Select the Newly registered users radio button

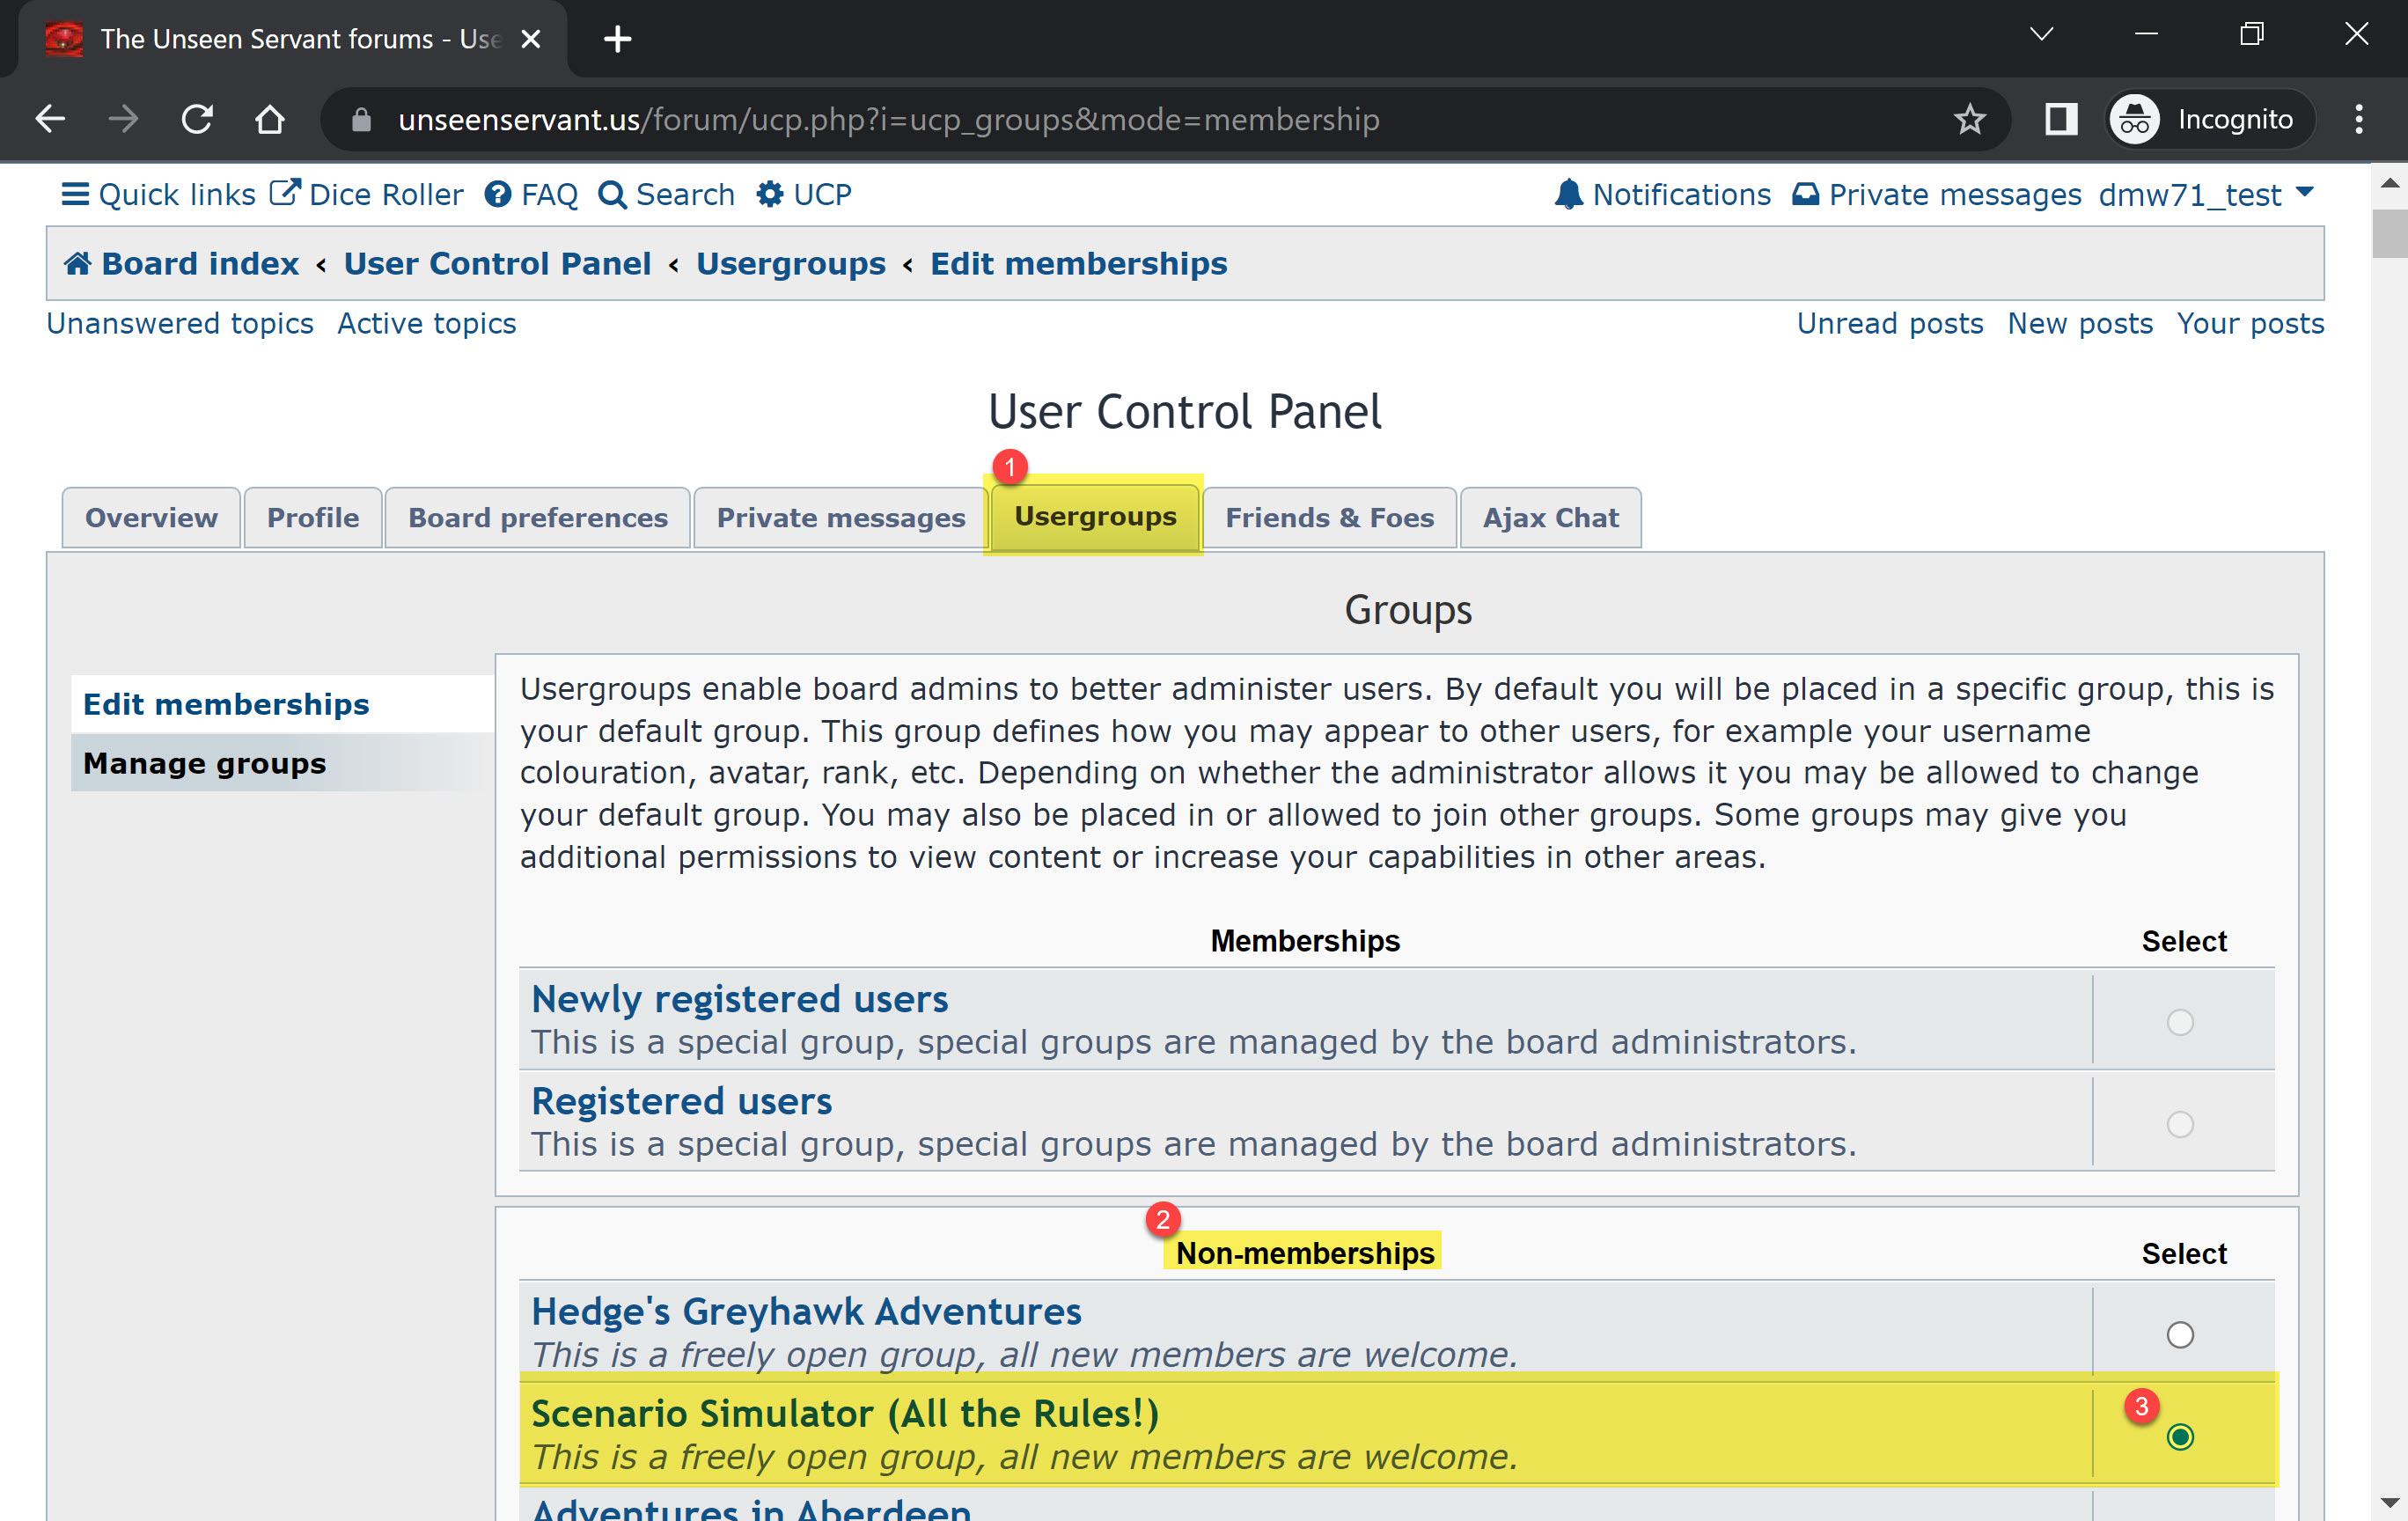[2180, 1022]
